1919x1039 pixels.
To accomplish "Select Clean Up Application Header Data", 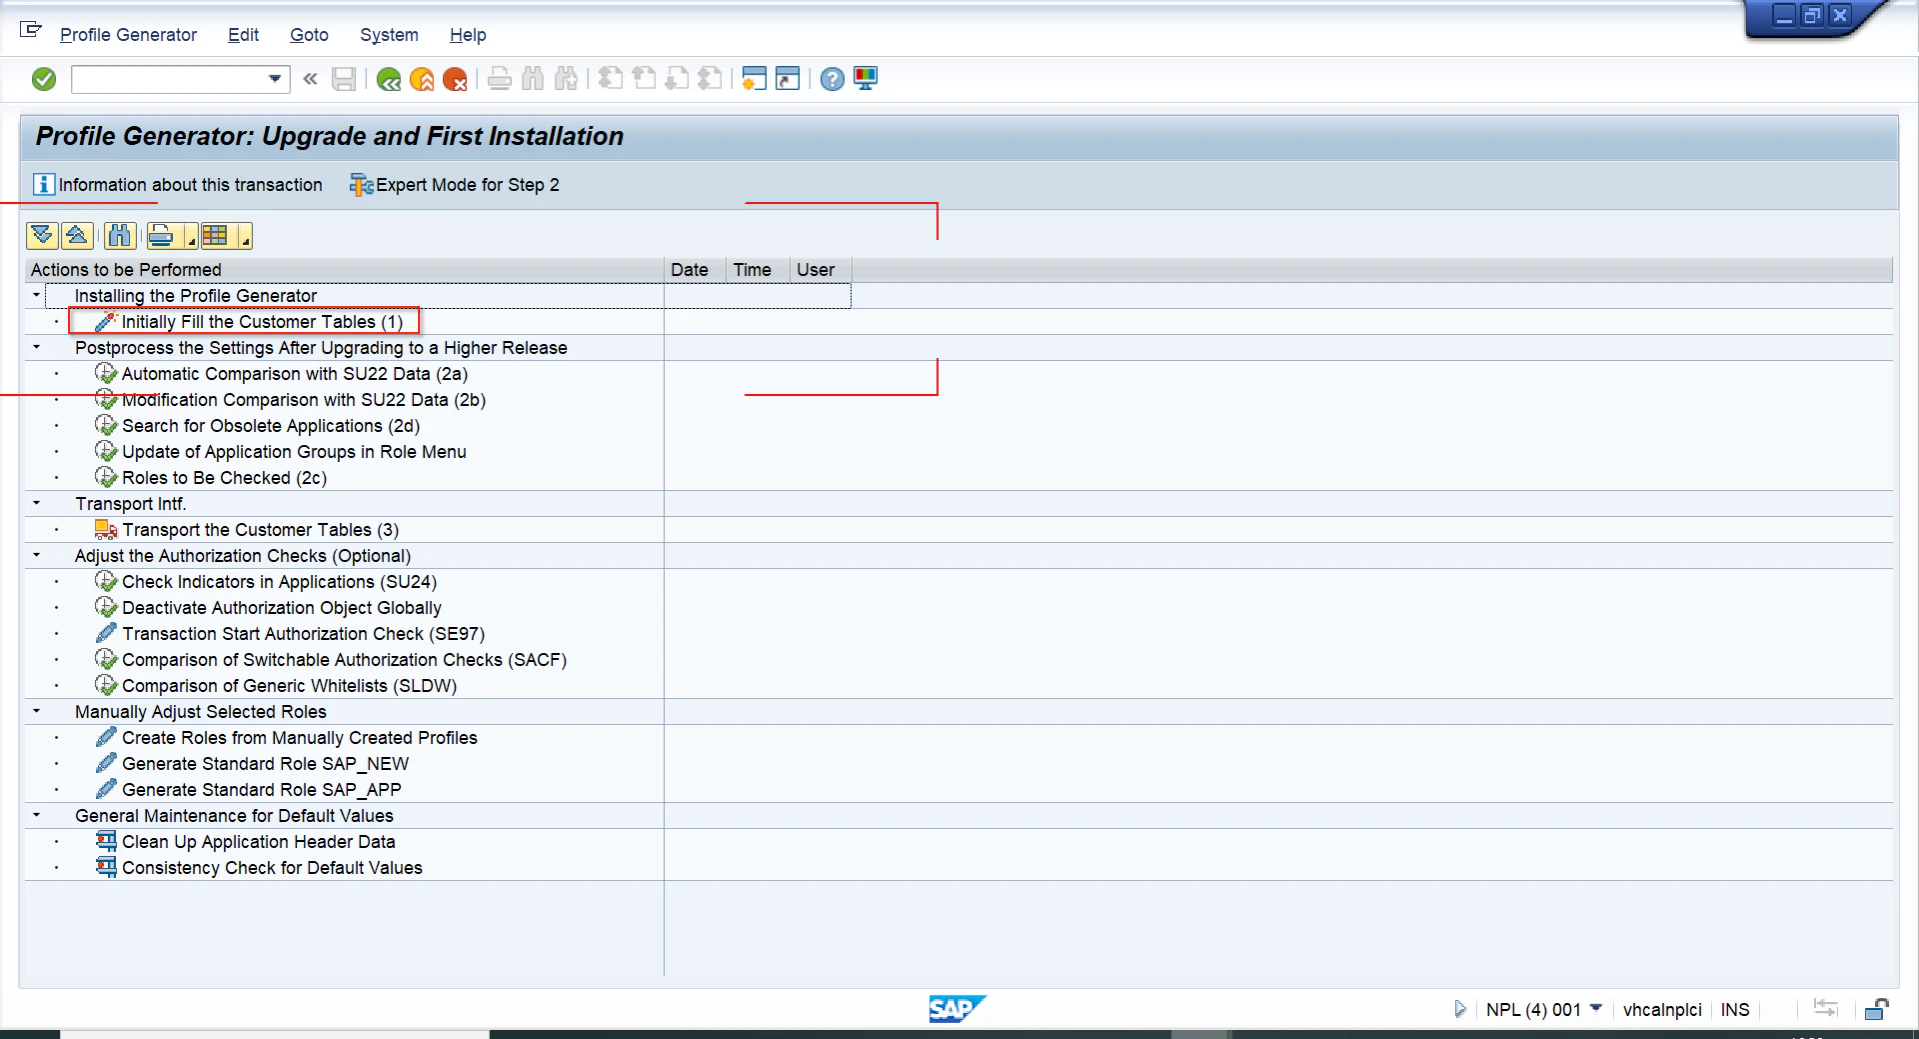I will [258, 842].
